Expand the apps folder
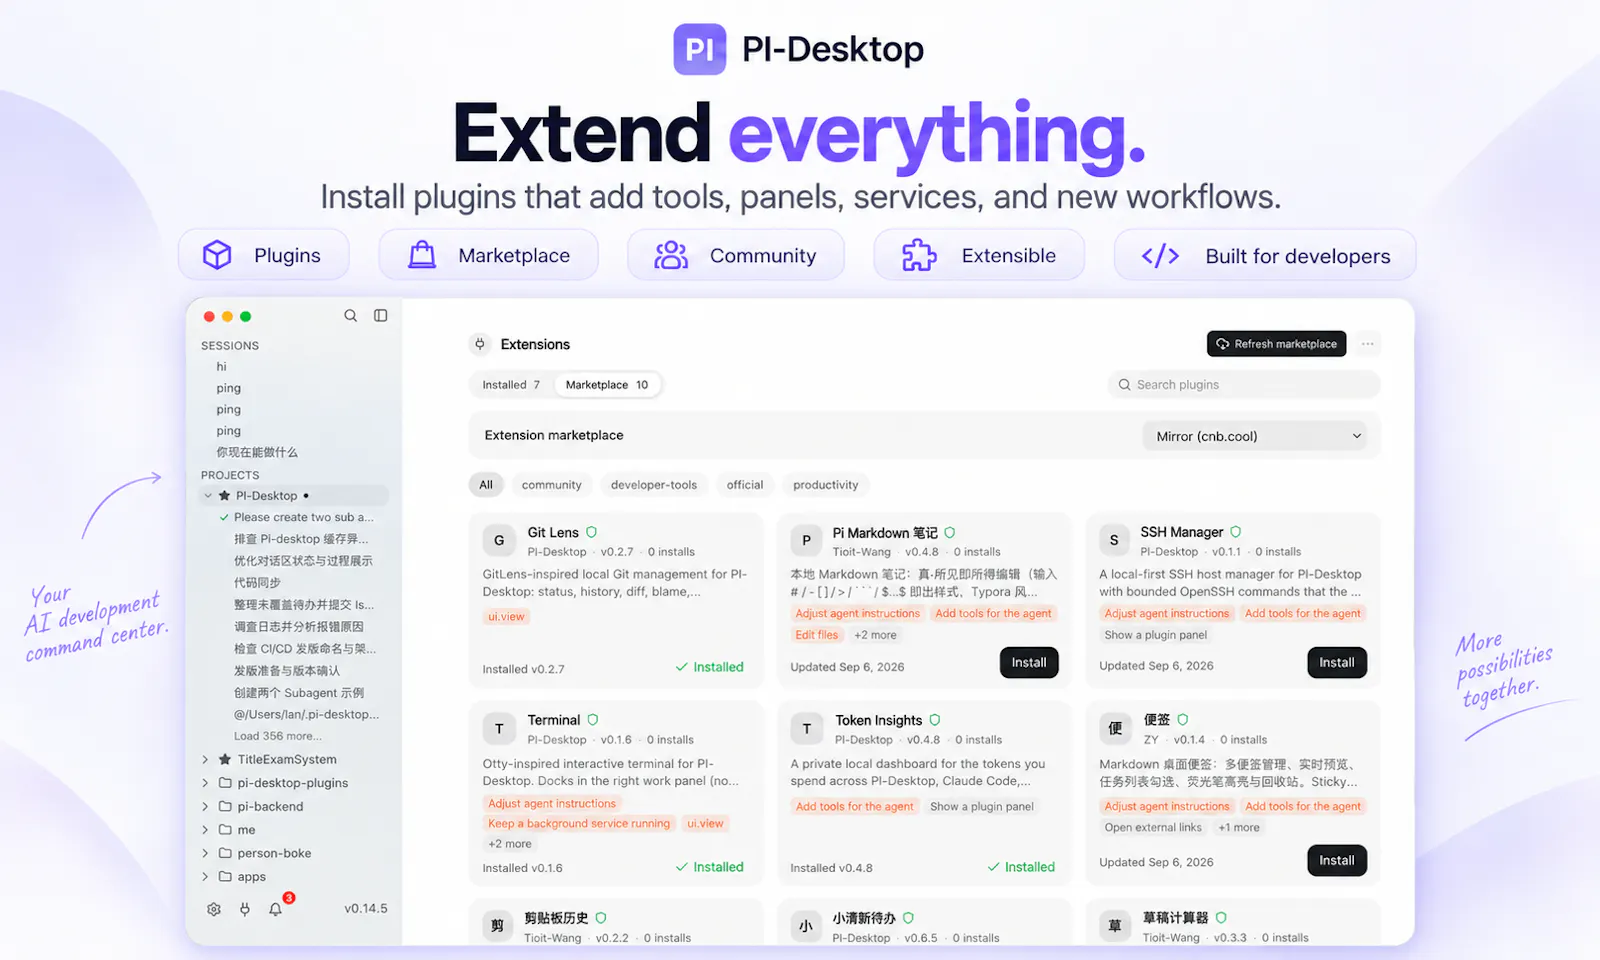Image resolution: width=1600 pixels, height=960 pixels. tap(206, 877)
